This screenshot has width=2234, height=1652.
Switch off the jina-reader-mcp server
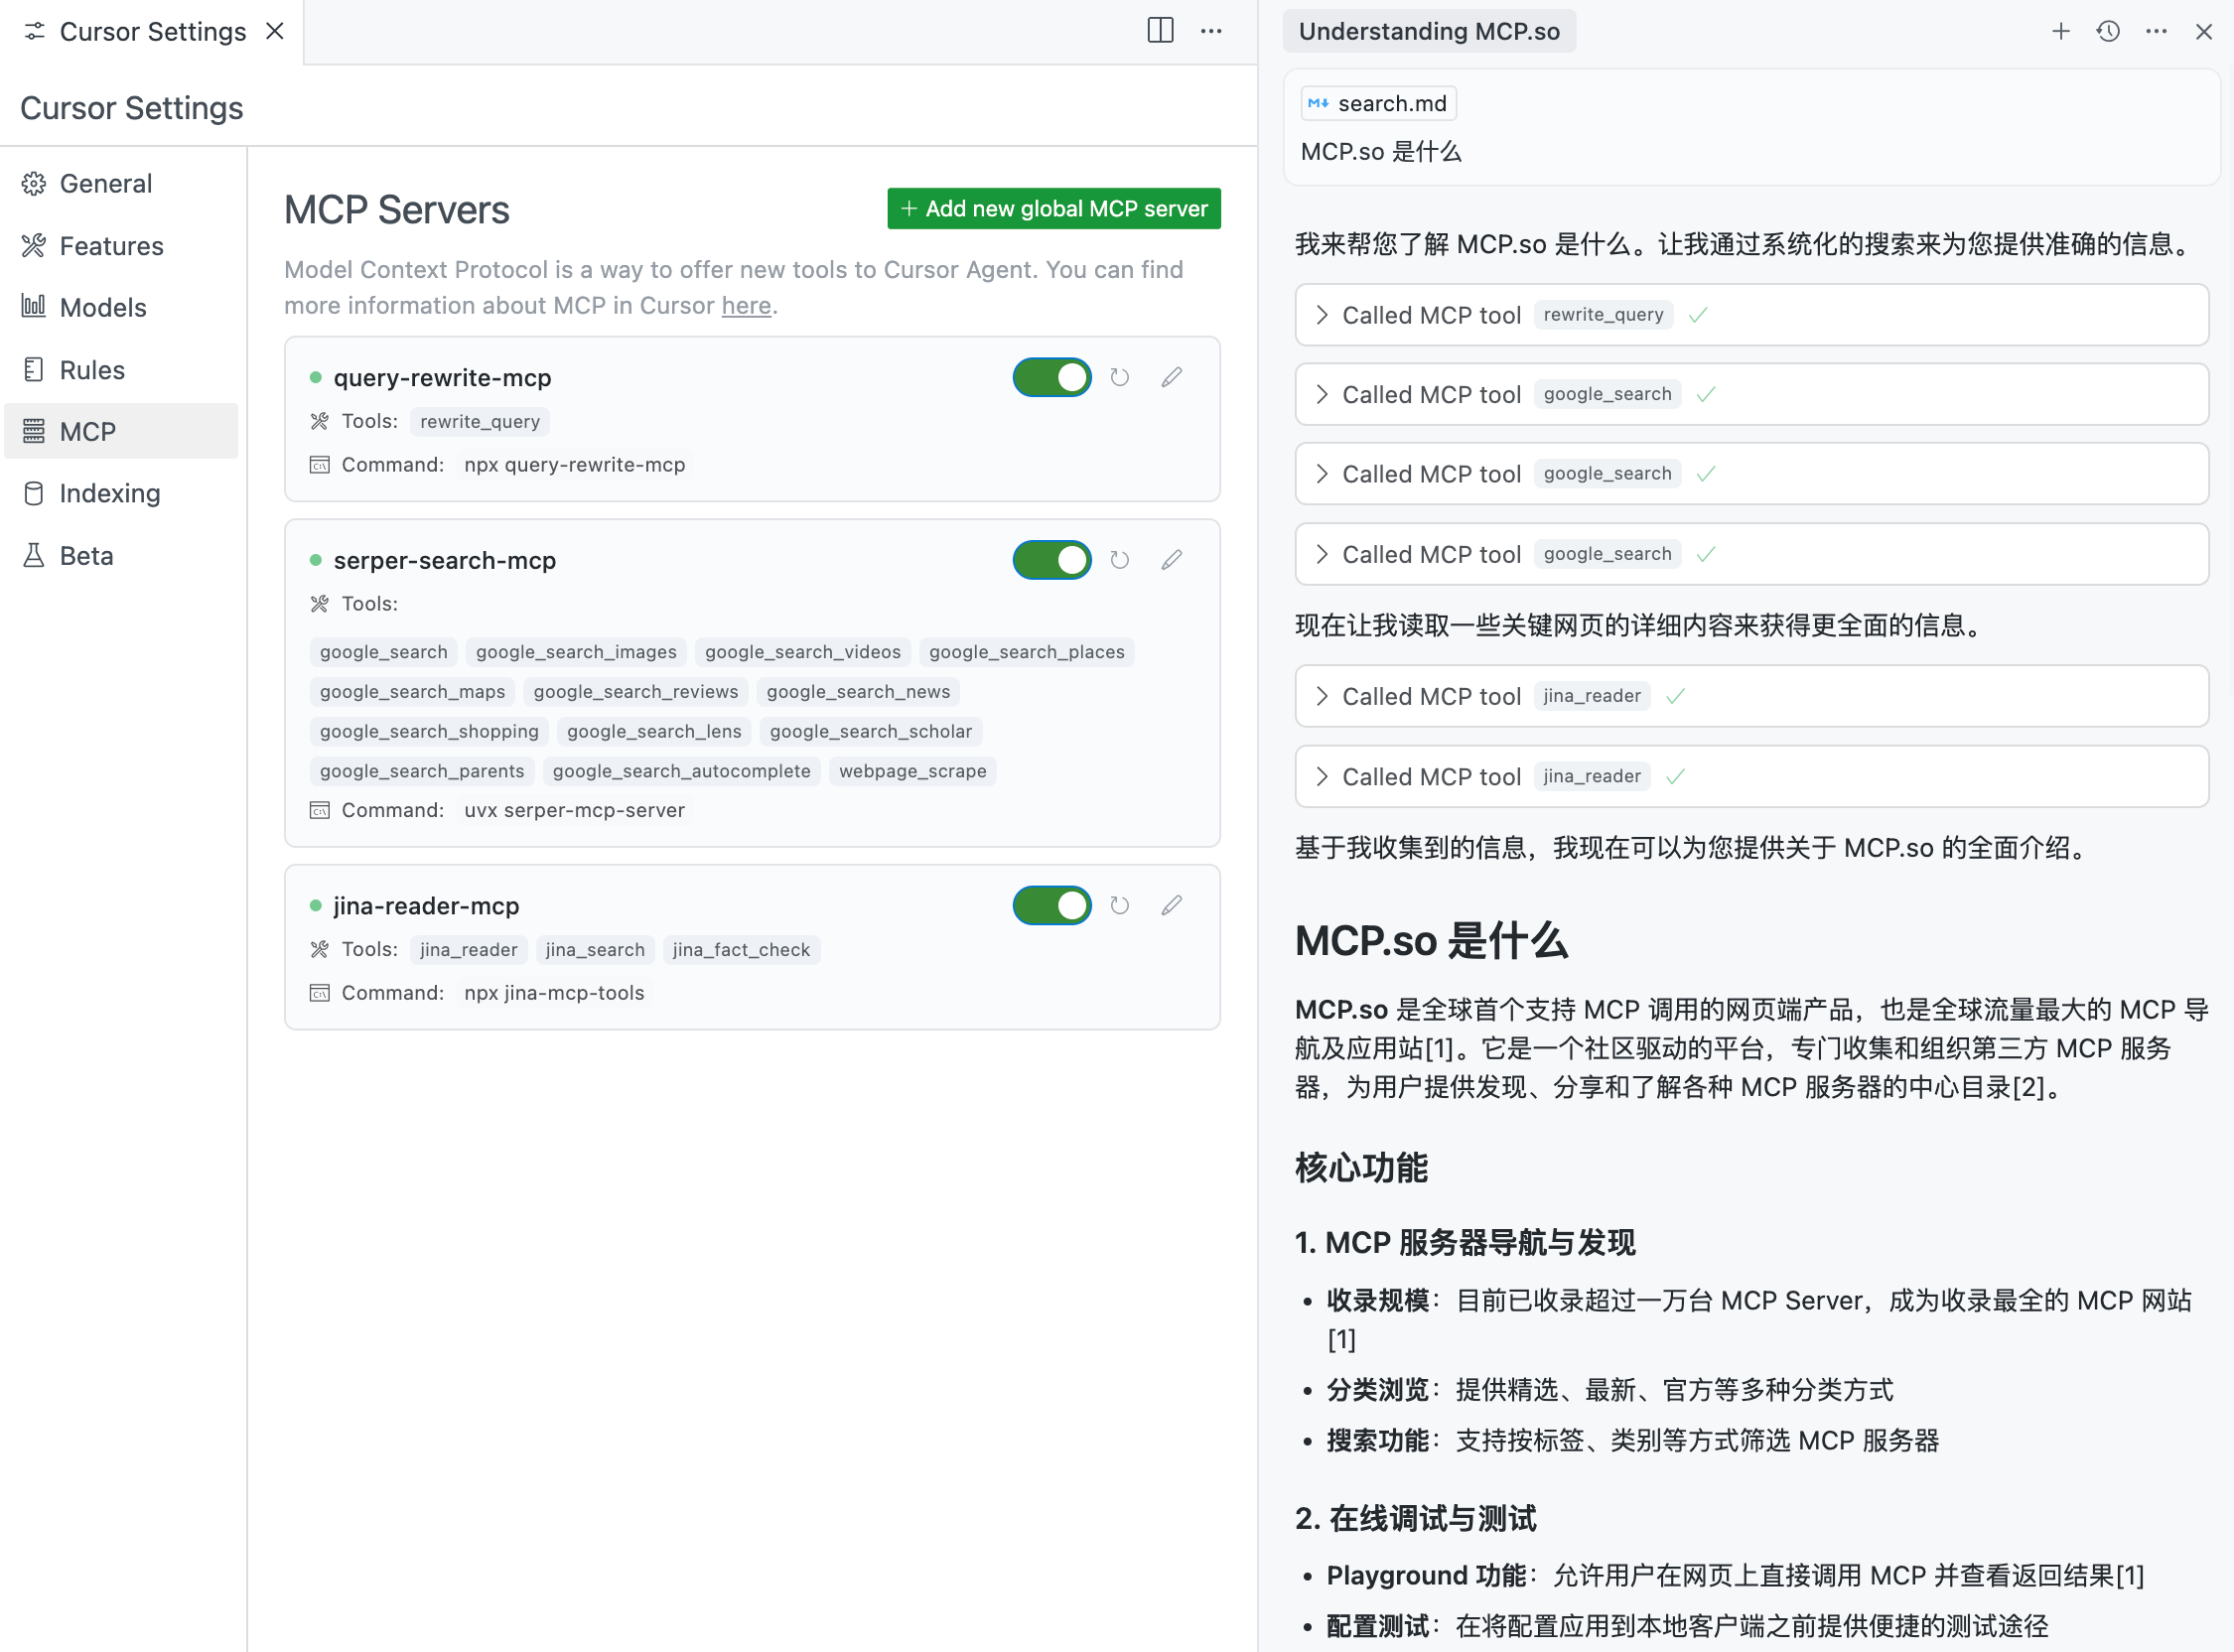pyautogui.click(x=1052, y=906)
